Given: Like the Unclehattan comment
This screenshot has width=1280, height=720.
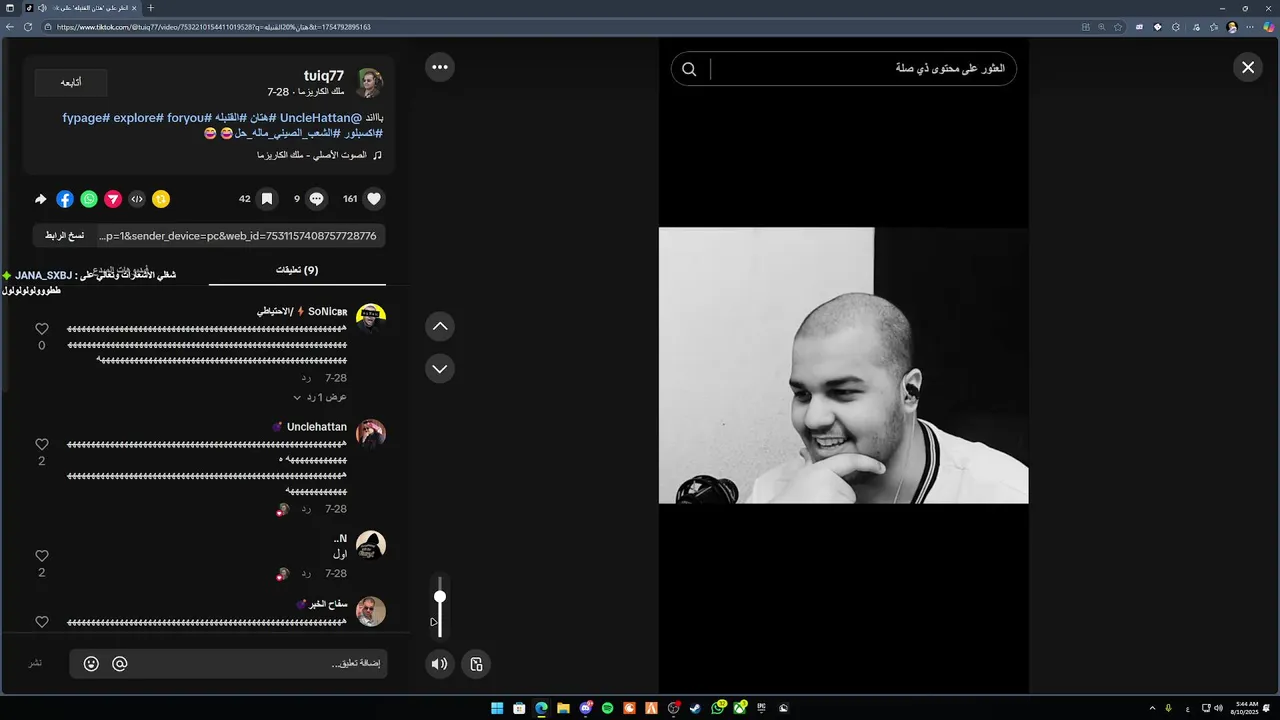Looking at the screenshot, I should point(42,445).
